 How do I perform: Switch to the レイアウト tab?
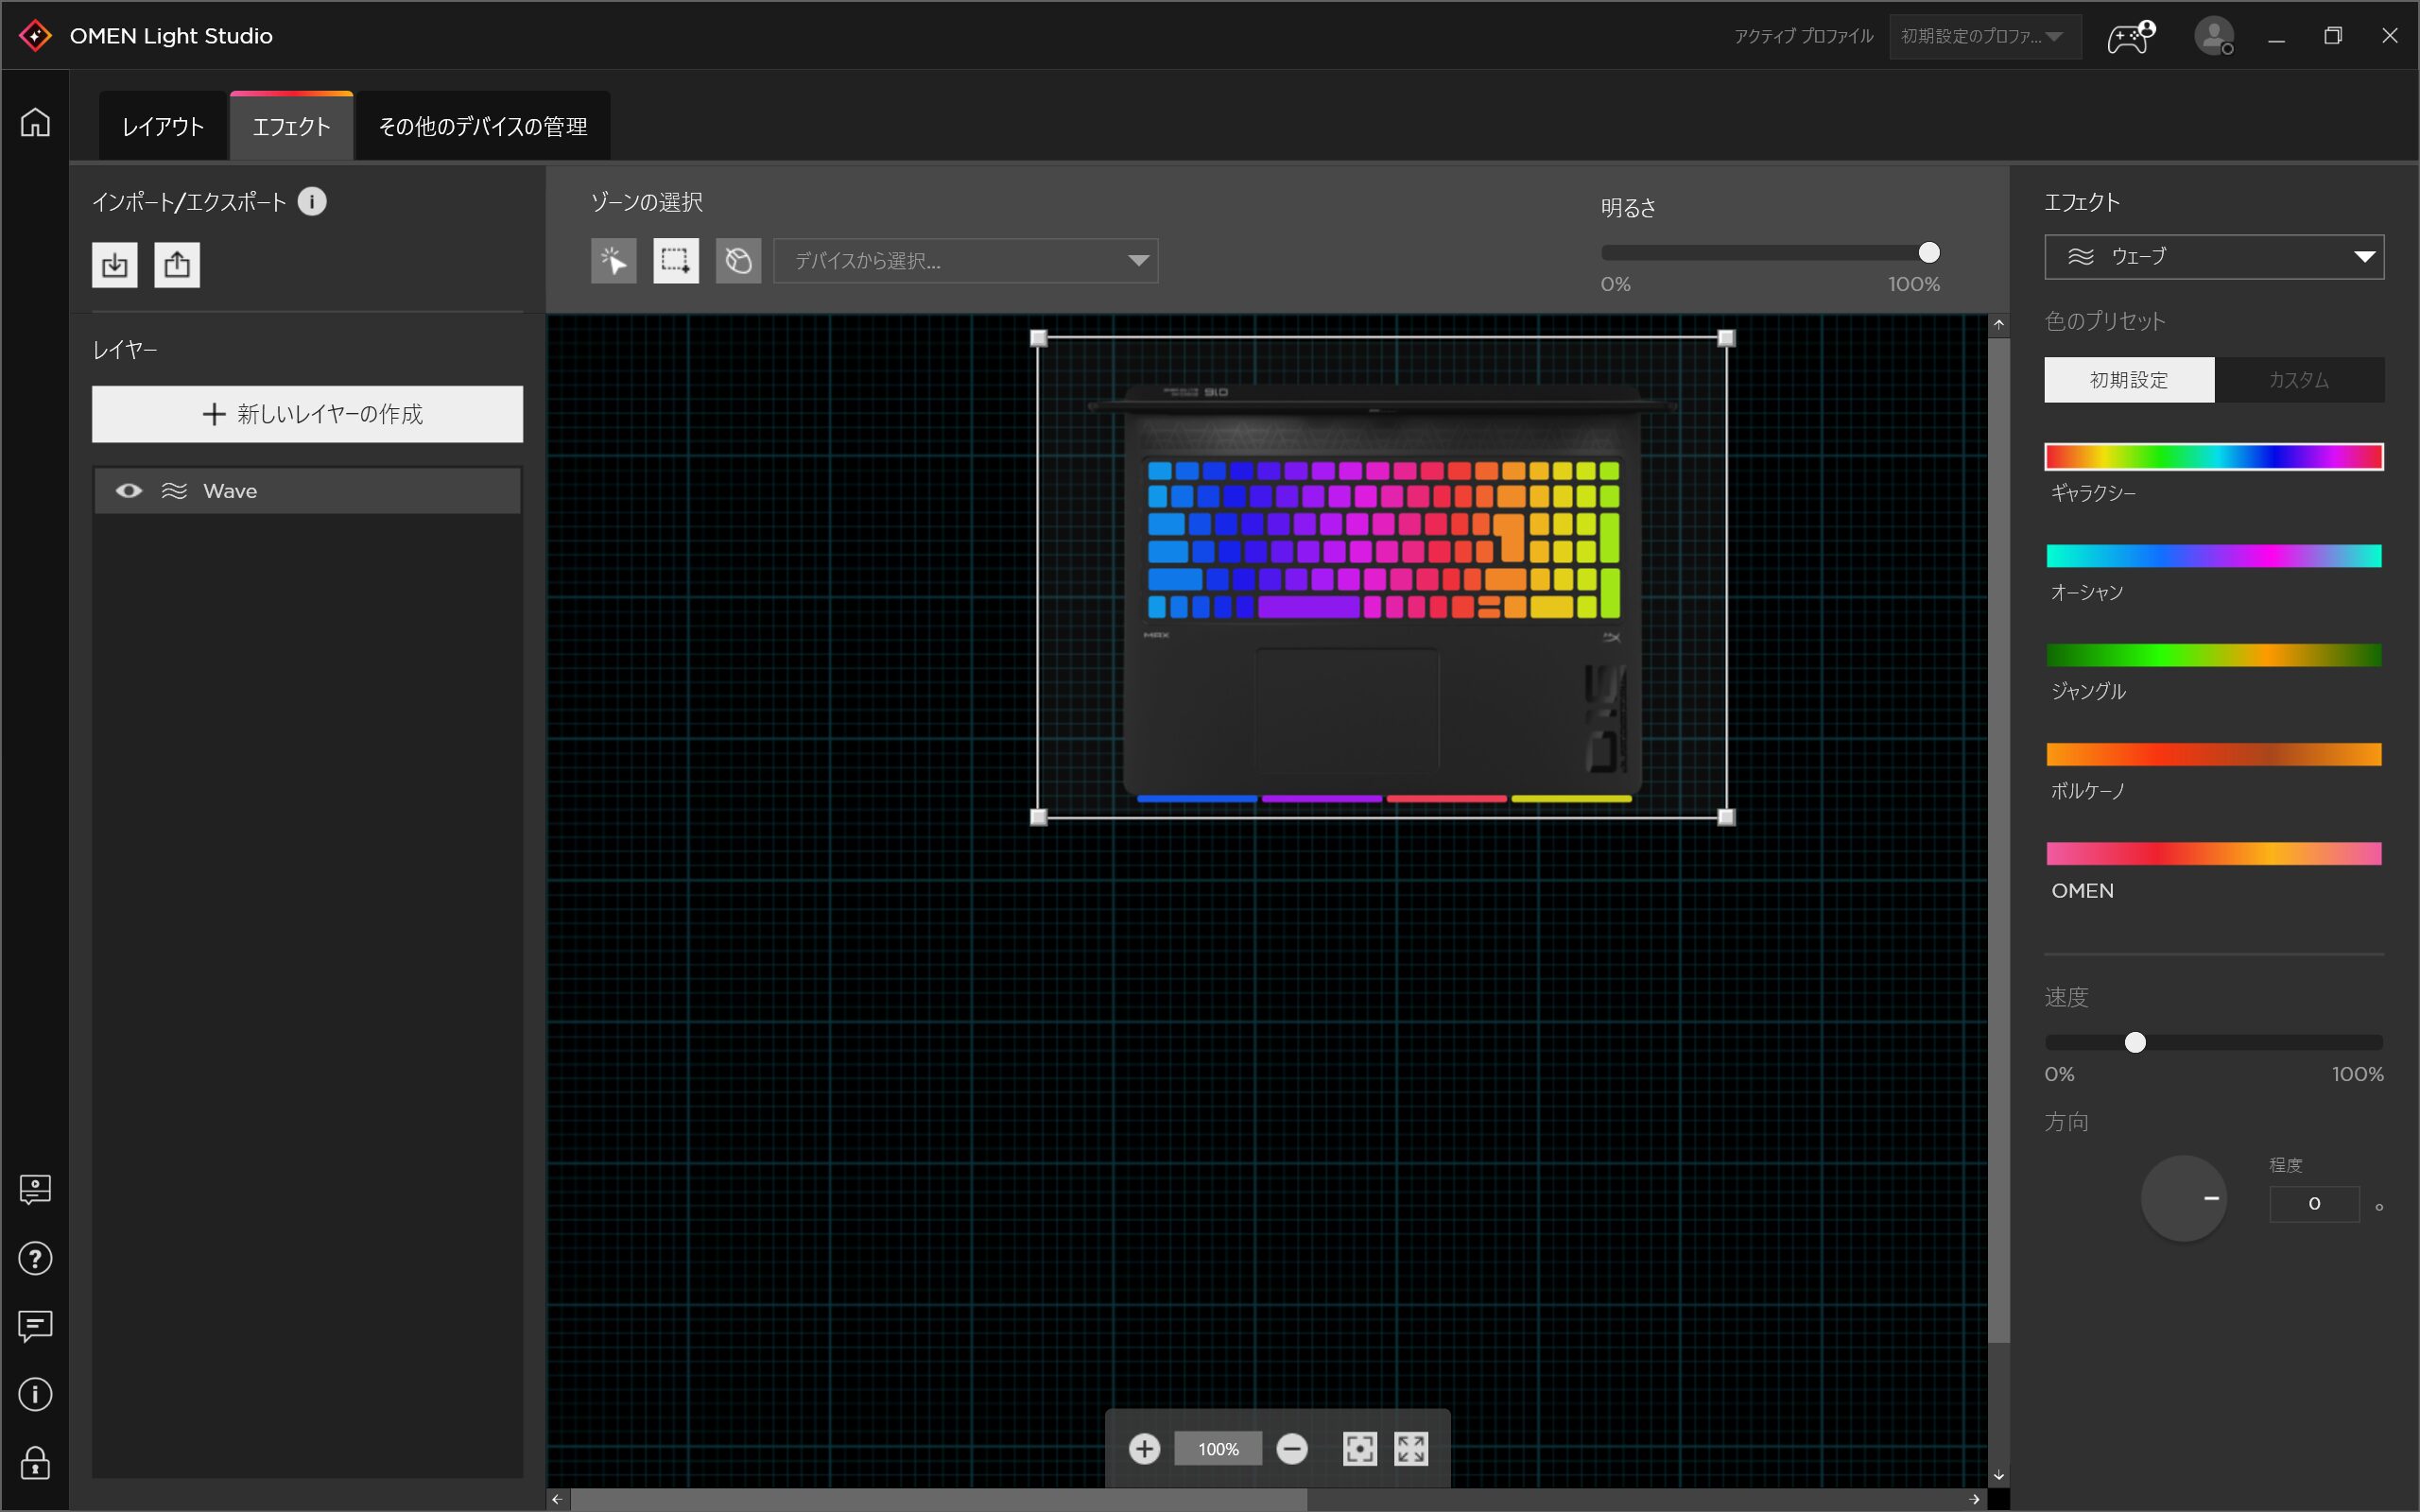(x=163, y=126)
